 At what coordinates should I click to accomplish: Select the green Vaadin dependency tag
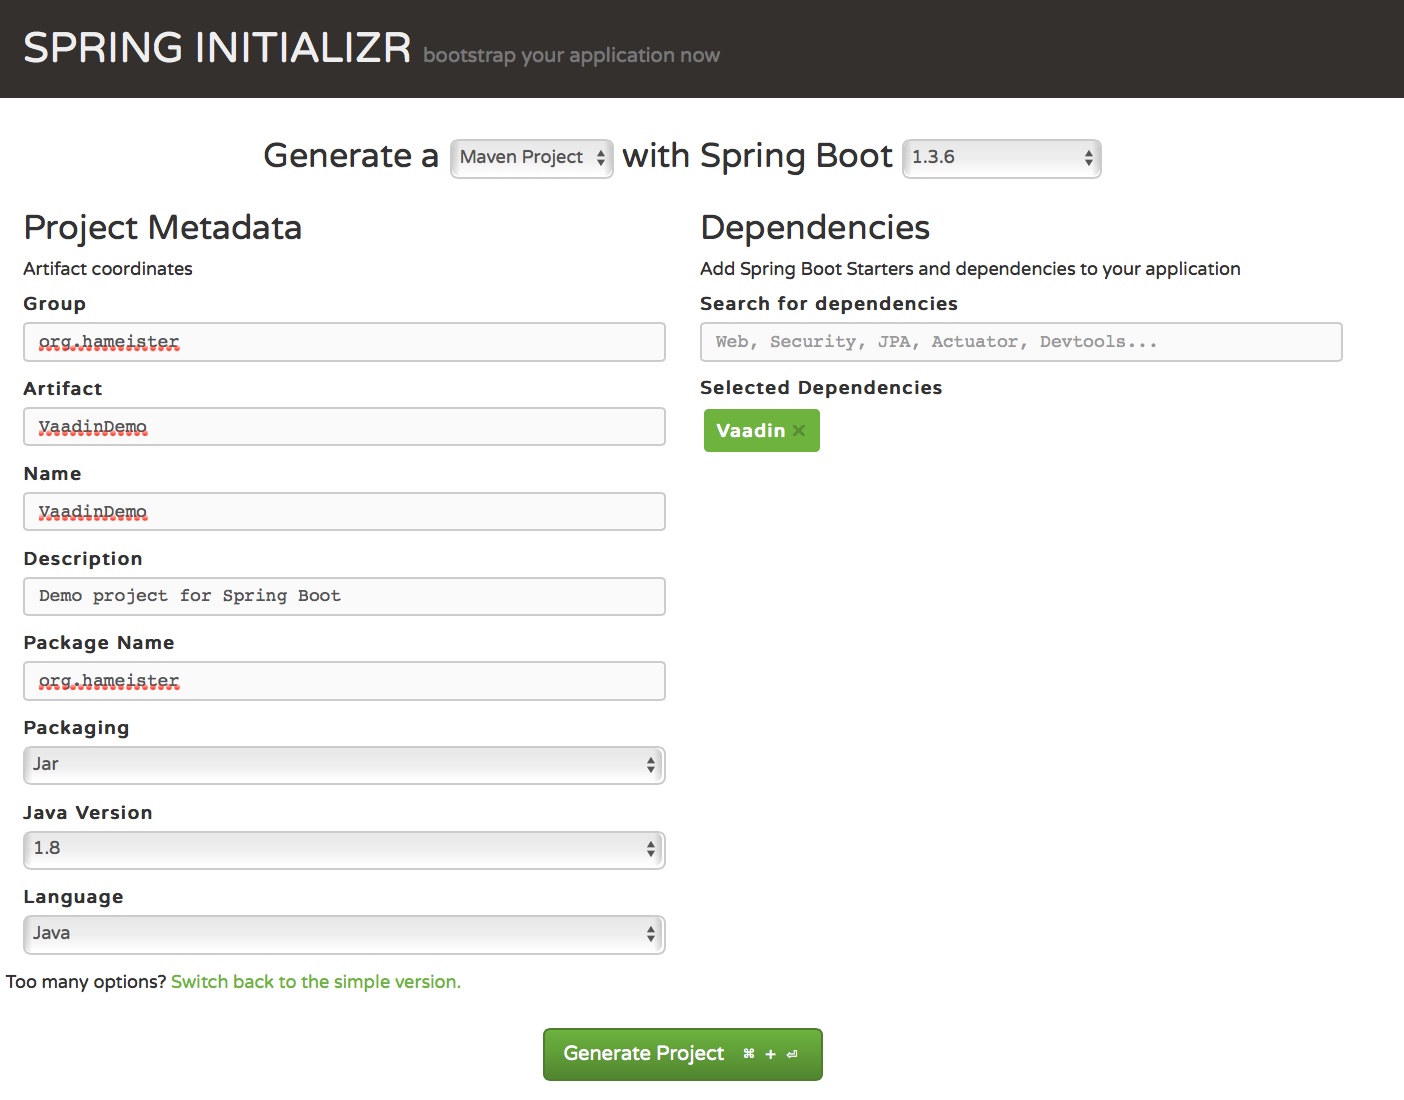tap(750, 431)
